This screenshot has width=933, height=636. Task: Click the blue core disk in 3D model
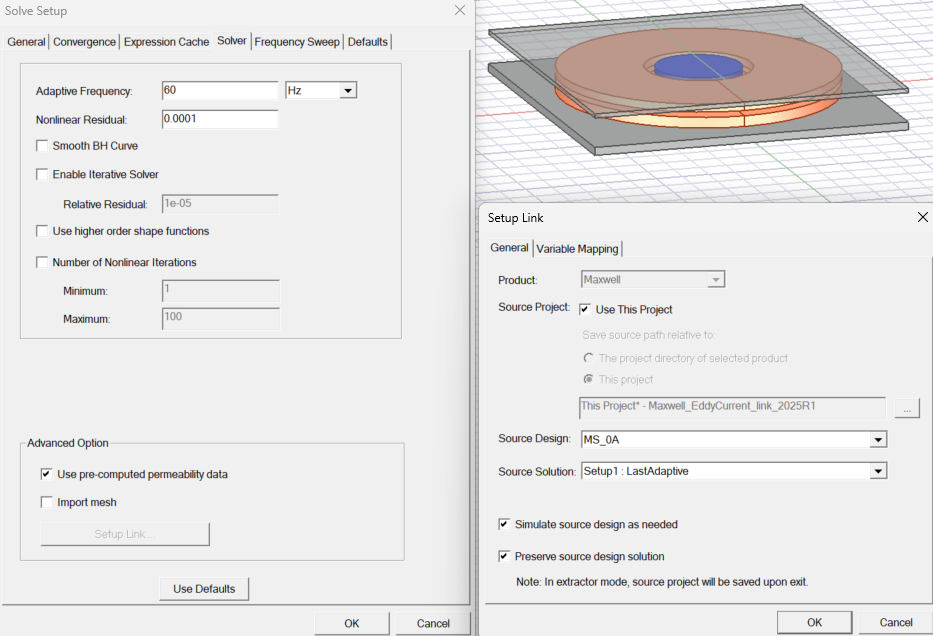pos(699,67)
